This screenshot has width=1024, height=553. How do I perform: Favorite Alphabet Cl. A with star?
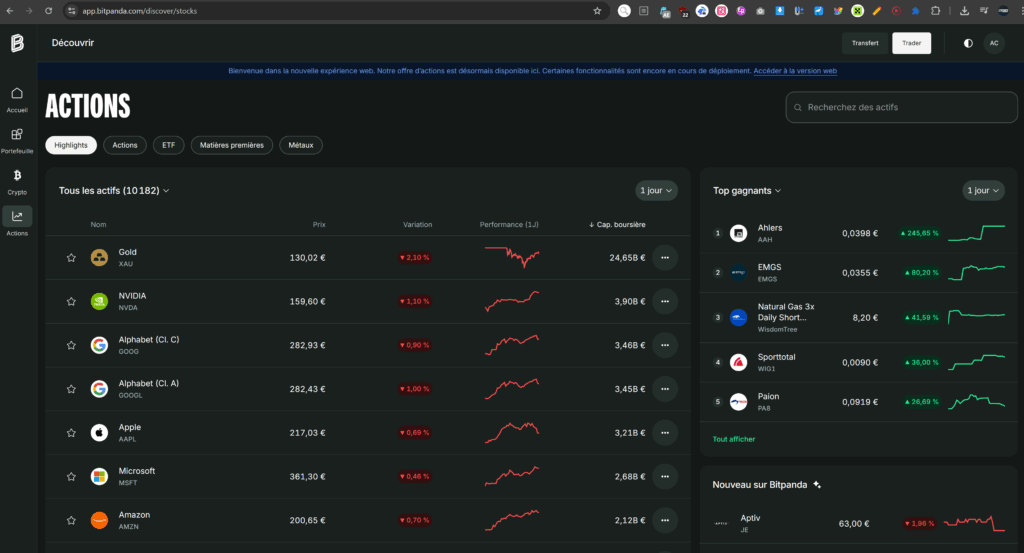tap(71, 388)
